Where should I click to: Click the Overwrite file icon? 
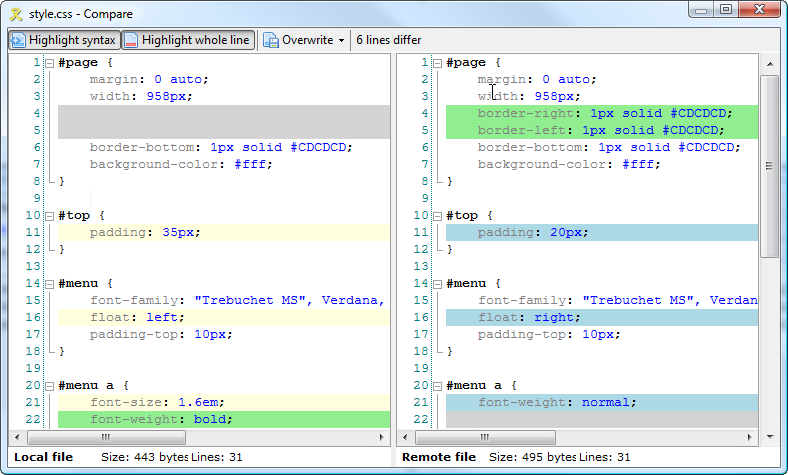coord(270,40)
